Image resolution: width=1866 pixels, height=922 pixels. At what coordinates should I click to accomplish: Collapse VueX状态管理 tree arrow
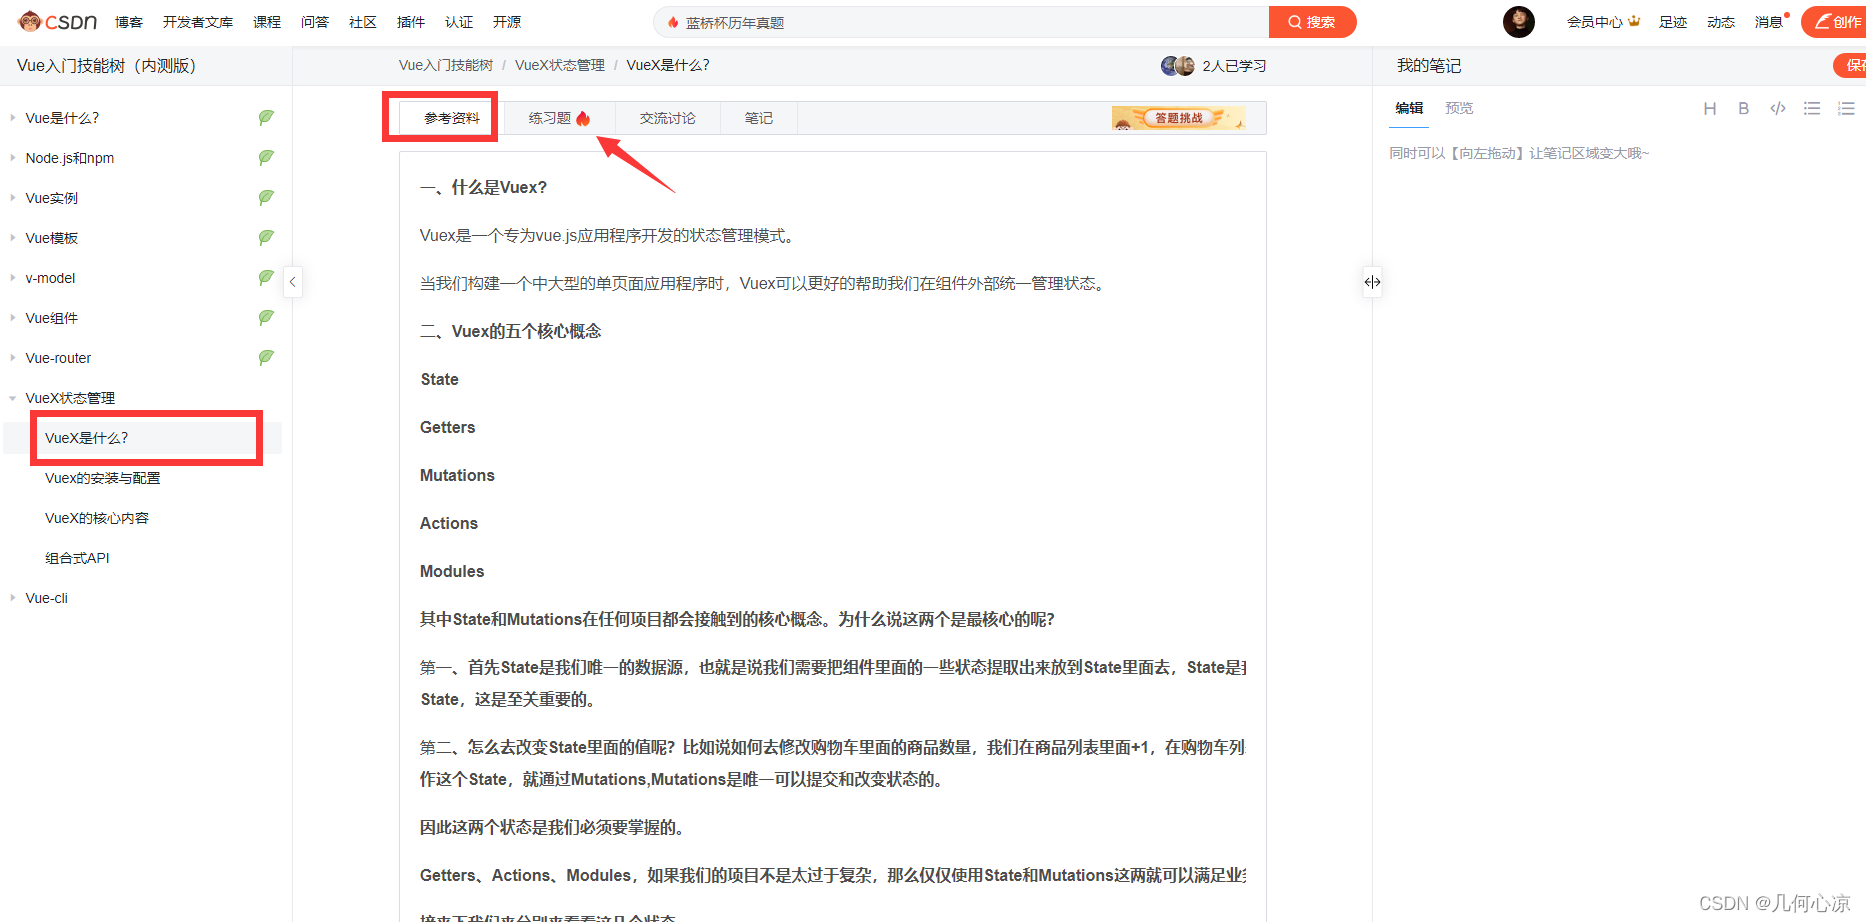pyautogui.click(x=12, y=398)
